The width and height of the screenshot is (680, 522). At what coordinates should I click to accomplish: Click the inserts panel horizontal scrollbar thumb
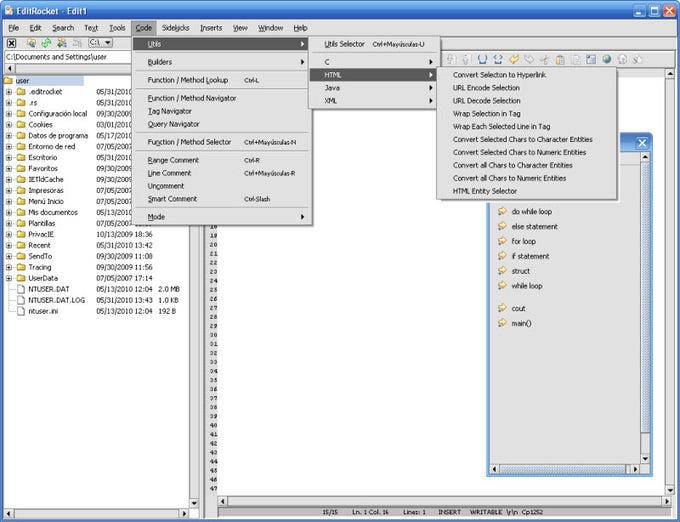pos(562,469)
